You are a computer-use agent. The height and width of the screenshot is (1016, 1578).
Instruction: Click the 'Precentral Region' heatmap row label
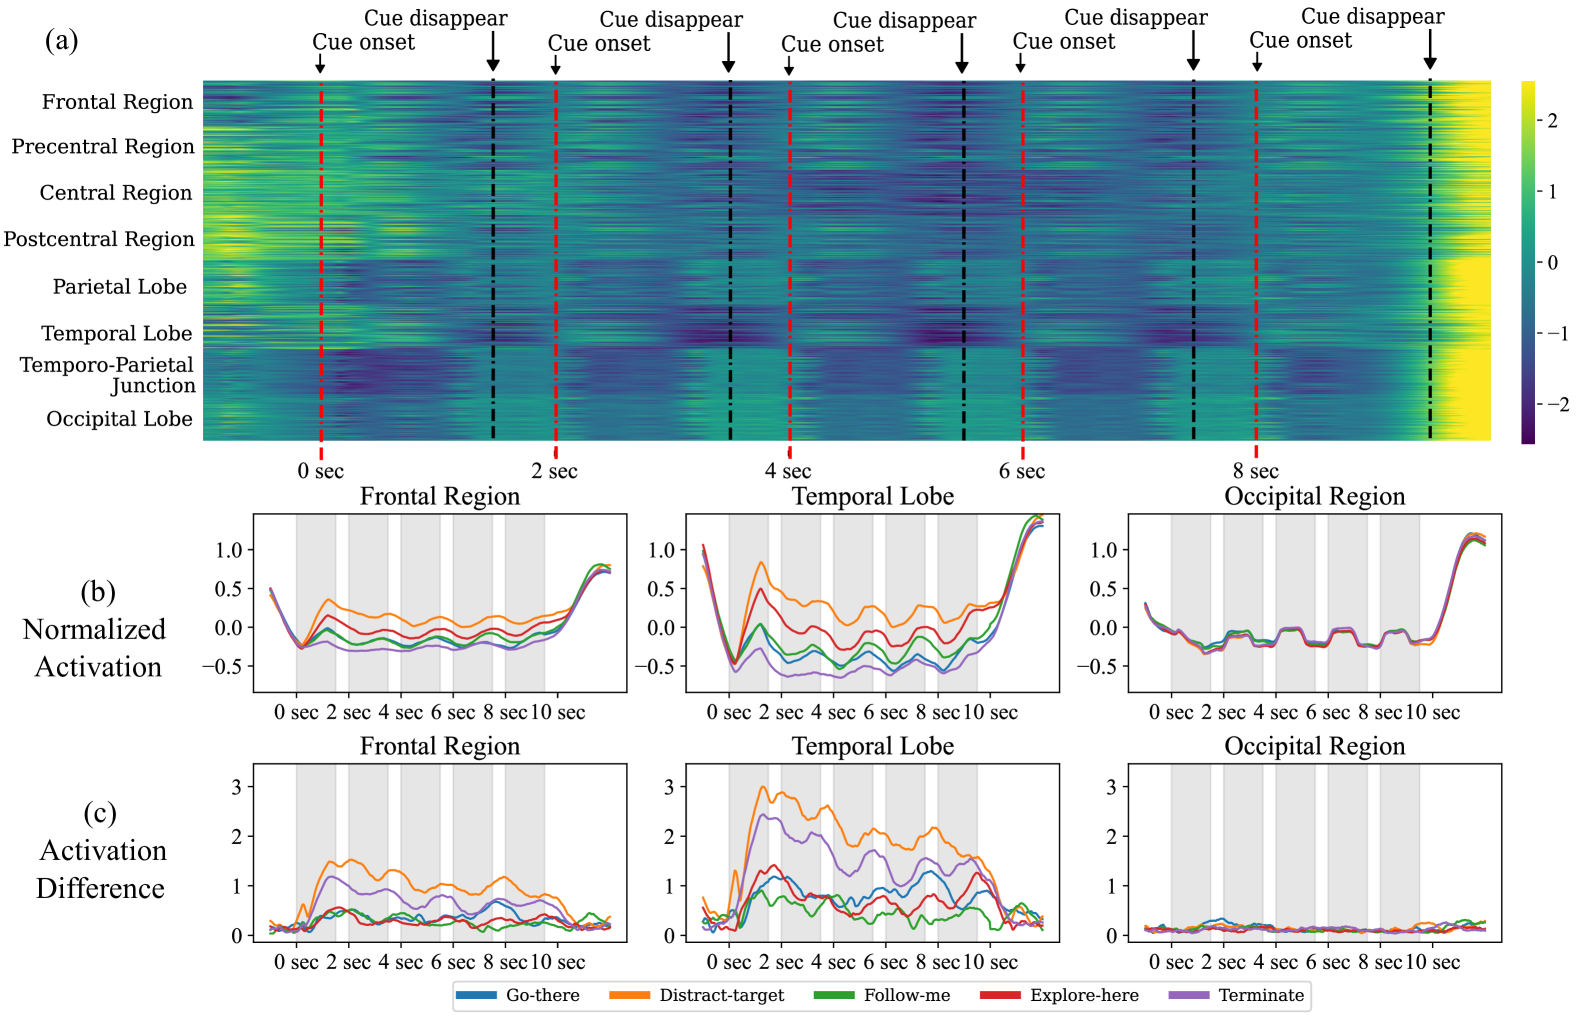[x=103, y=146]
